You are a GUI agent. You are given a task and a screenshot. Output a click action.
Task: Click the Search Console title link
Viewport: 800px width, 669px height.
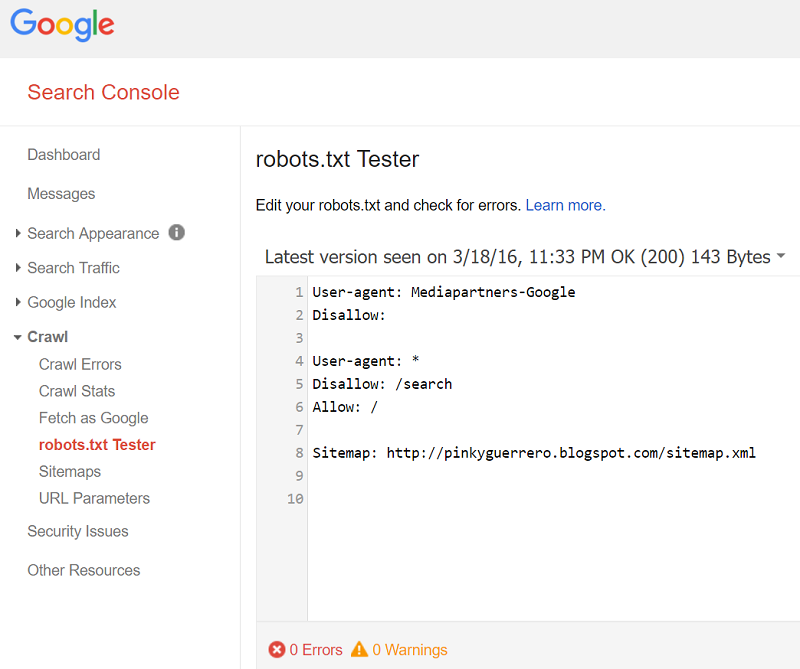coord(103,93)
